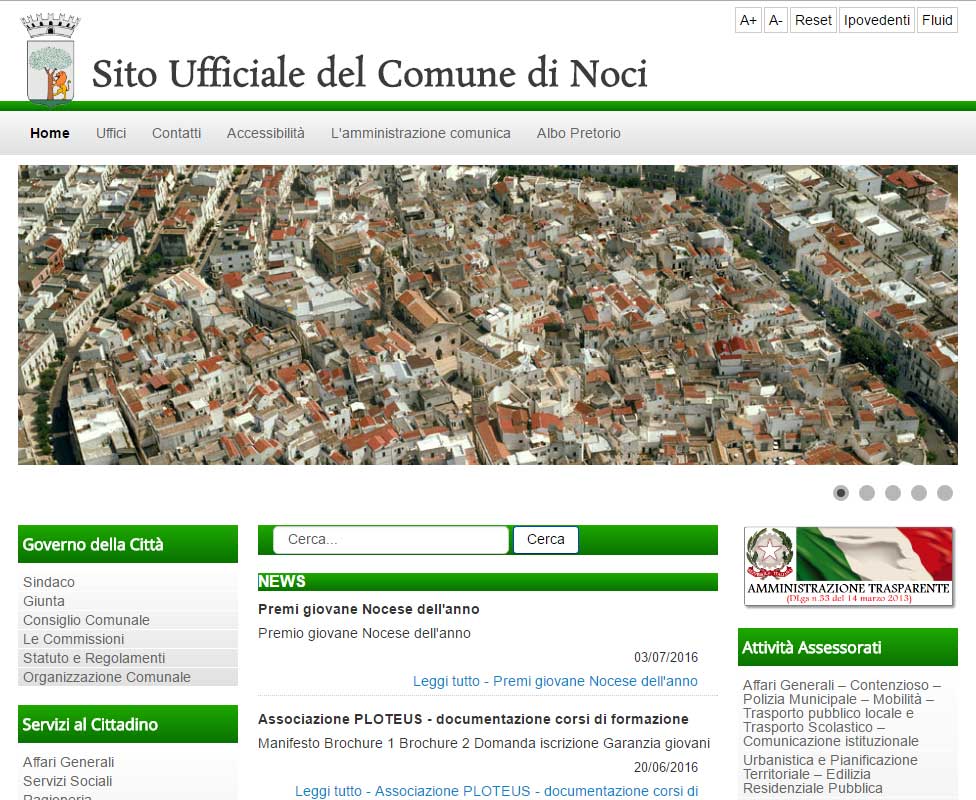
Task: Open the Home menu item
Action: [x=50, y=133]
